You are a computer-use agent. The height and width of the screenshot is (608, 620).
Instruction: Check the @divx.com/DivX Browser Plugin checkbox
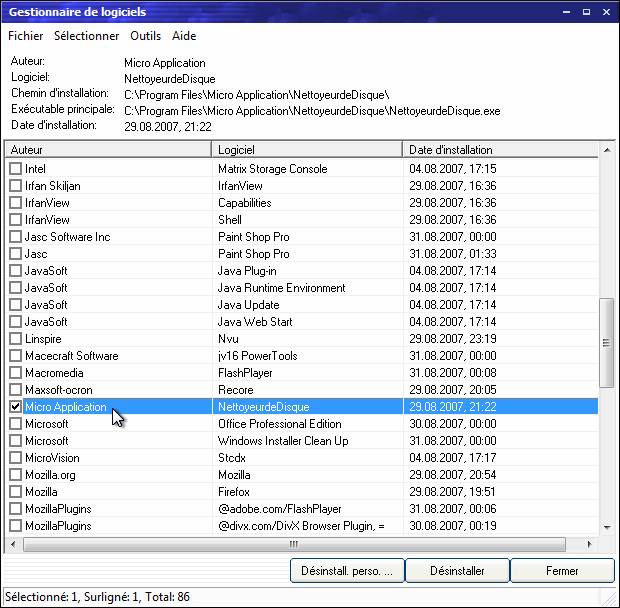point(15,526)
